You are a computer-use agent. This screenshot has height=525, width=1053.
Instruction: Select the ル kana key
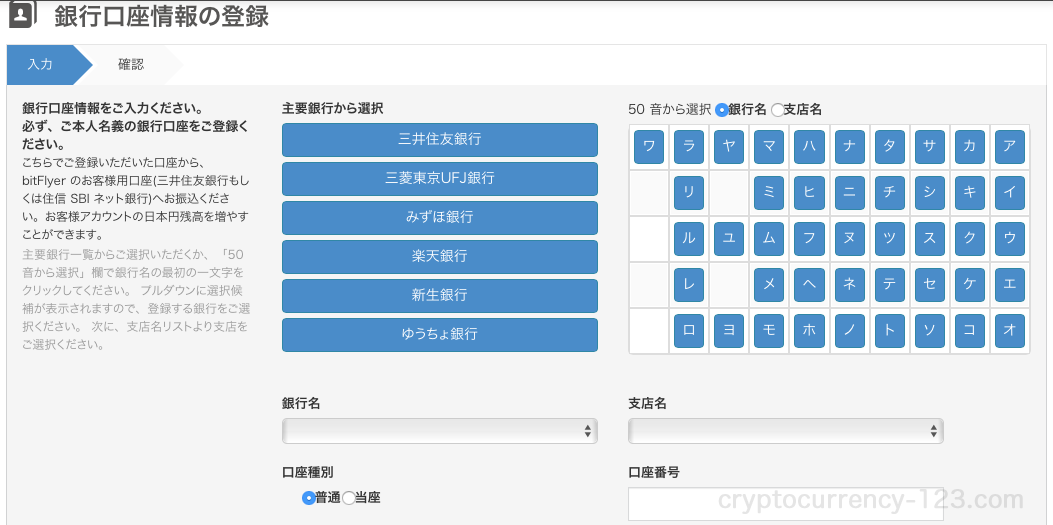point(689,239)
